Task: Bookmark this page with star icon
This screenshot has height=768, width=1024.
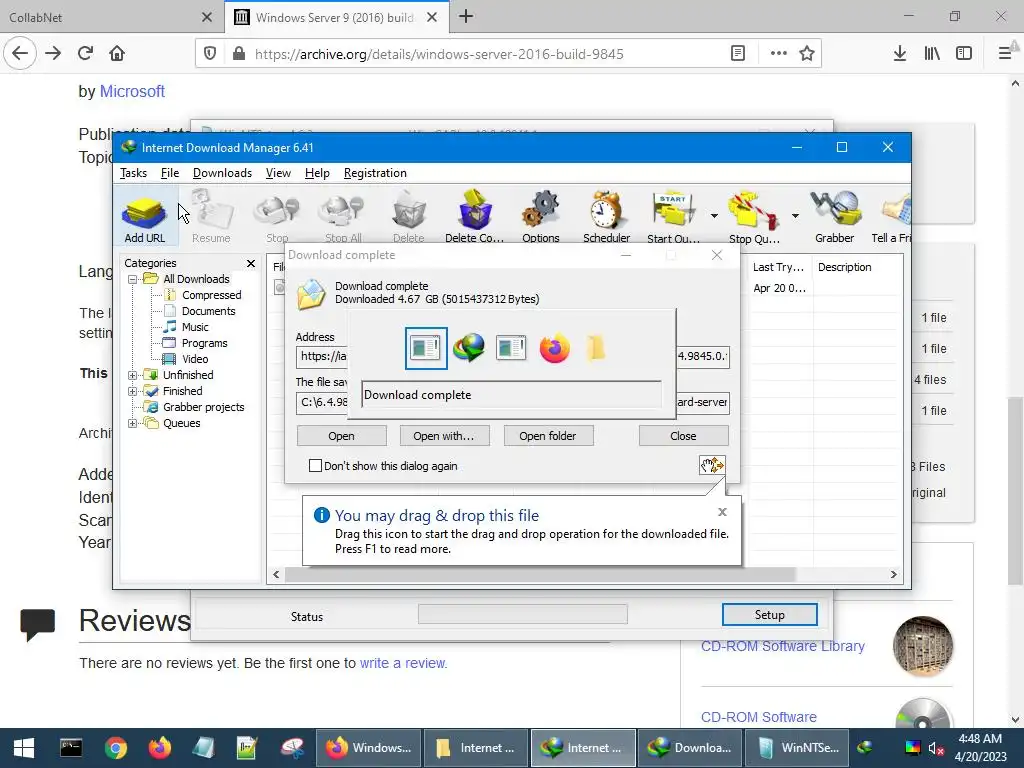Action: [807, 54]
